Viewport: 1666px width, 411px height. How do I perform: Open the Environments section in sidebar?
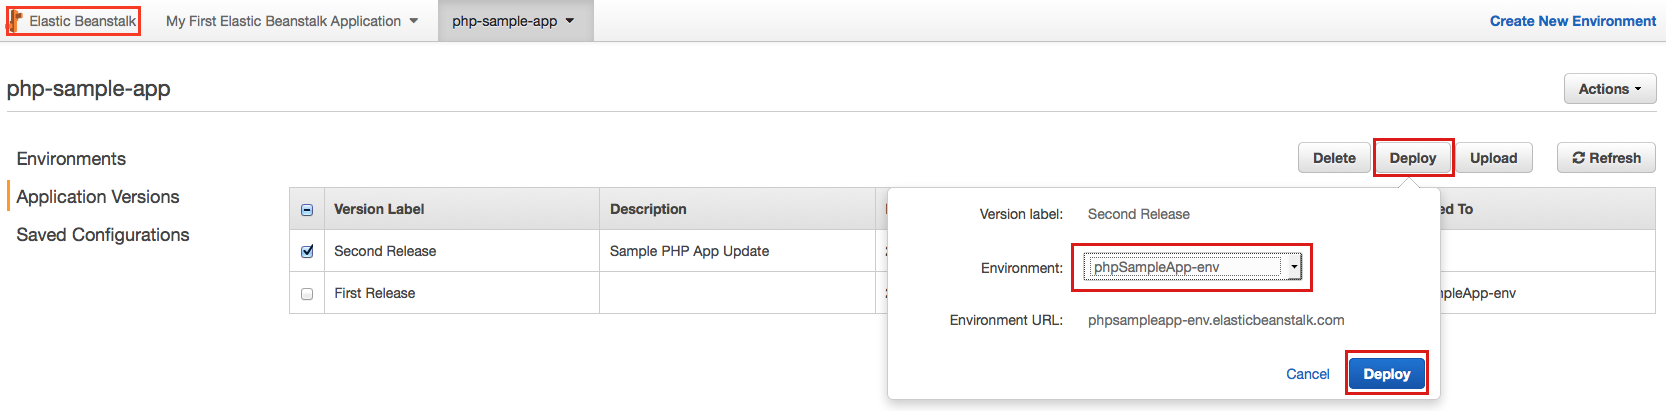tap(71, 159)
